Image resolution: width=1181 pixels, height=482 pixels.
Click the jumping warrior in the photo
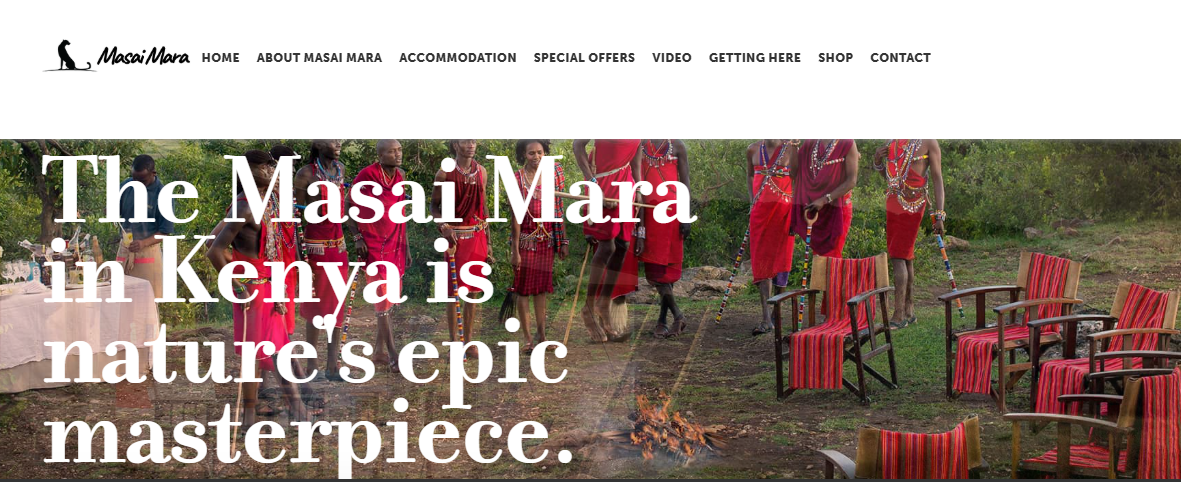pyautogui.click(x=612, y=237)
